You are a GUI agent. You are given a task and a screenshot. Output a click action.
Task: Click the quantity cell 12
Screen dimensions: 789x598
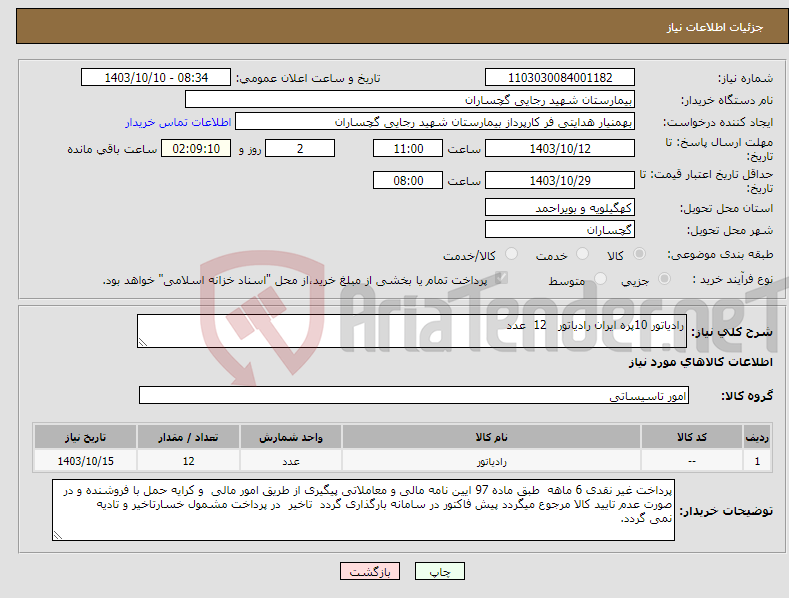[188, 461]
